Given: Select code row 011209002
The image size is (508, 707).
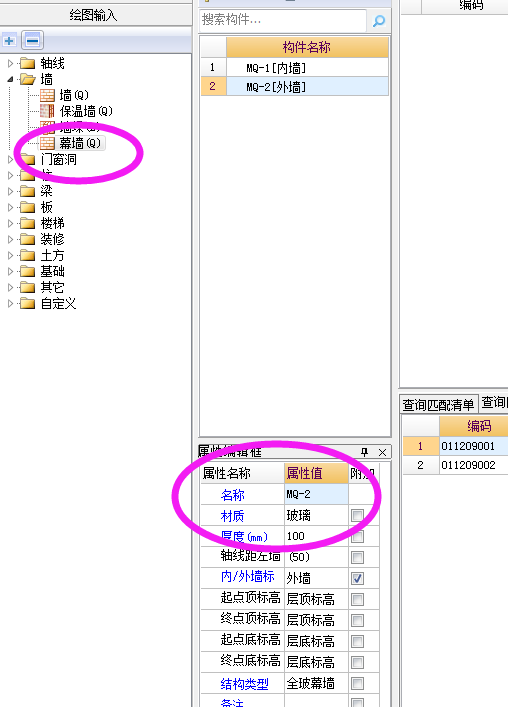Looking at the screenshot, I should click(x=455, y=465).
